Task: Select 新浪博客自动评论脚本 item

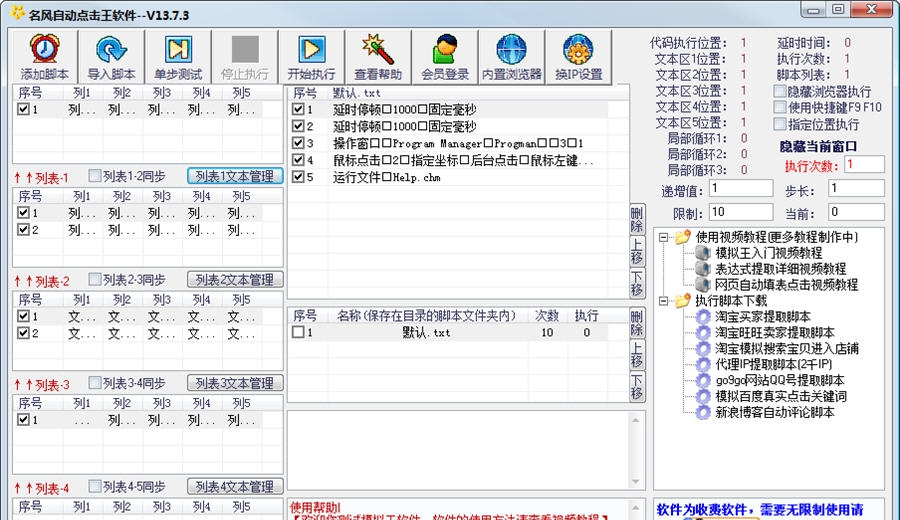Action: (774, 413)
